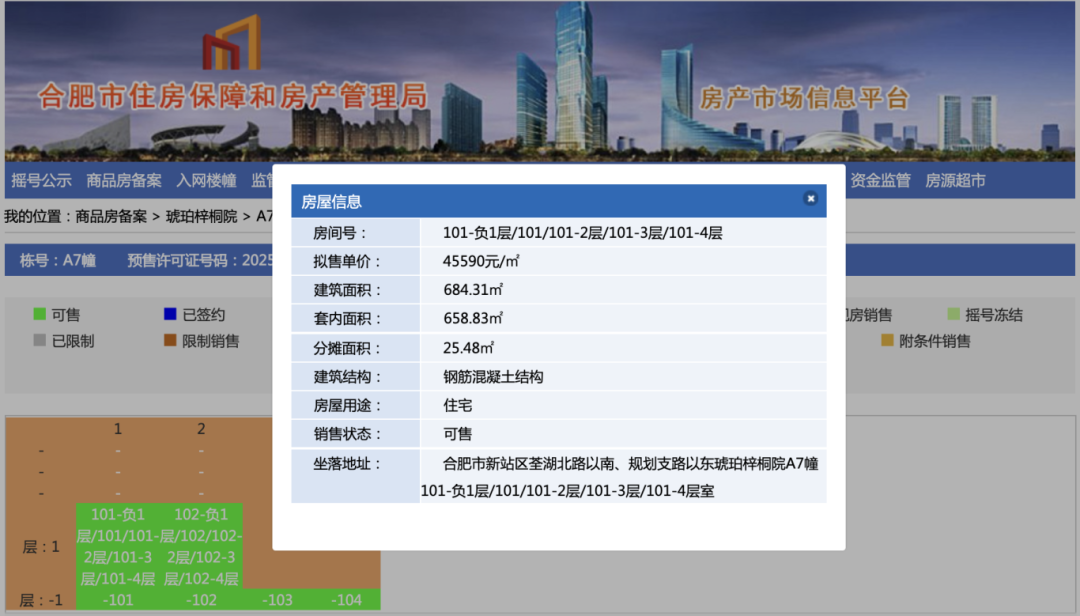This screenshot has height=616, width=1080.
Task: Click the light green 摇号冻结 legend square
Action: tap(953, 315)
